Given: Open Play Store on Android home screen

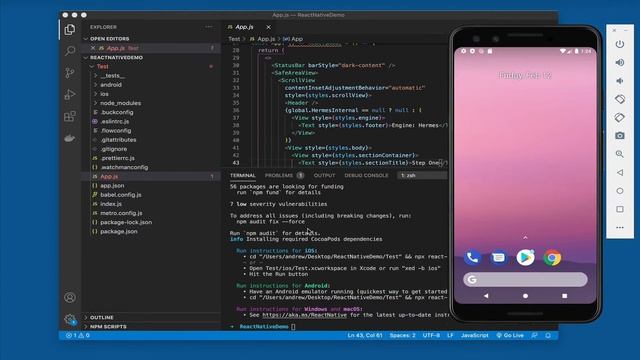Looking at the screenshot, I should click(525, 258).
